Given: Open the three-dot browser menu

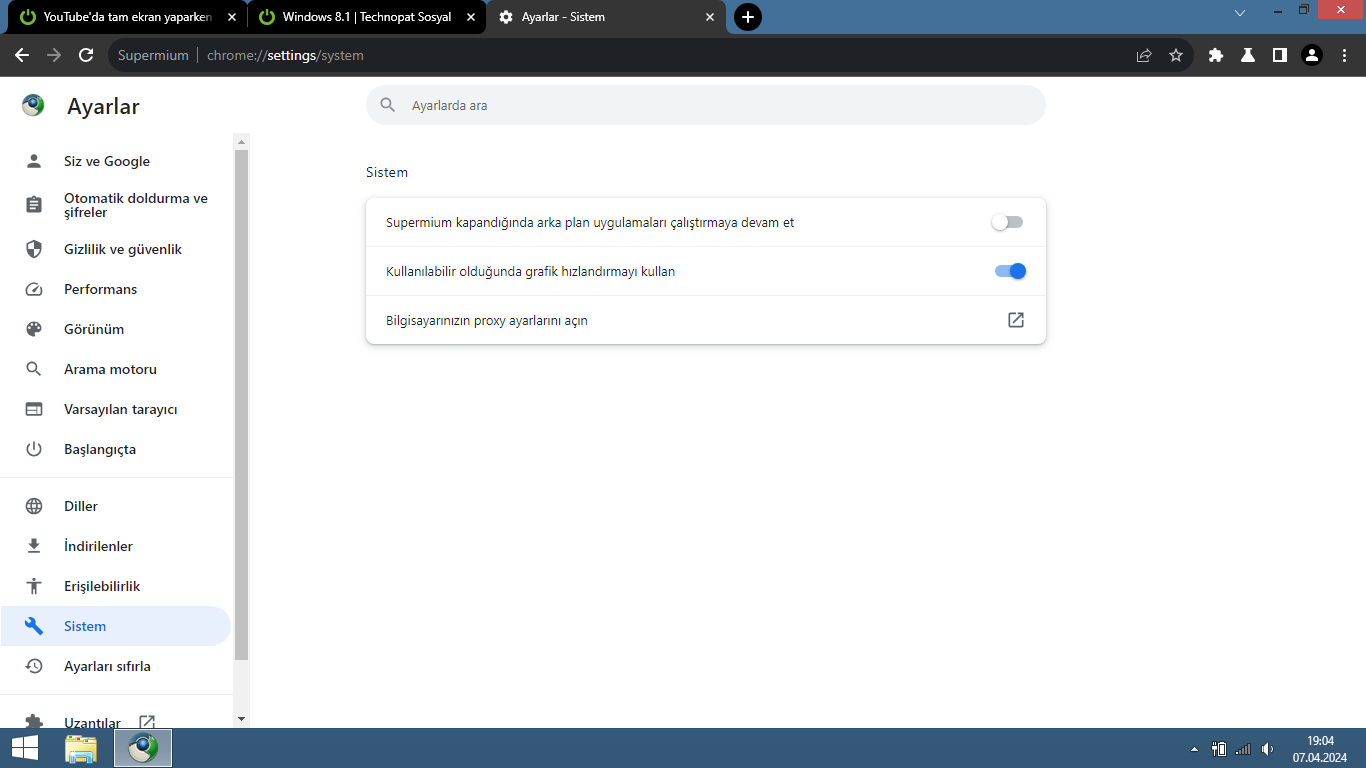Looking at the screenshot, I should [x=1344, y=56].
